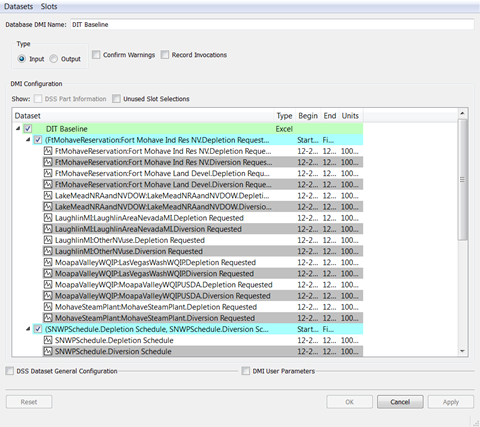Click the Database DMI Name input field
The width and height of the screenshot is (480, 427).
[272, 24]
